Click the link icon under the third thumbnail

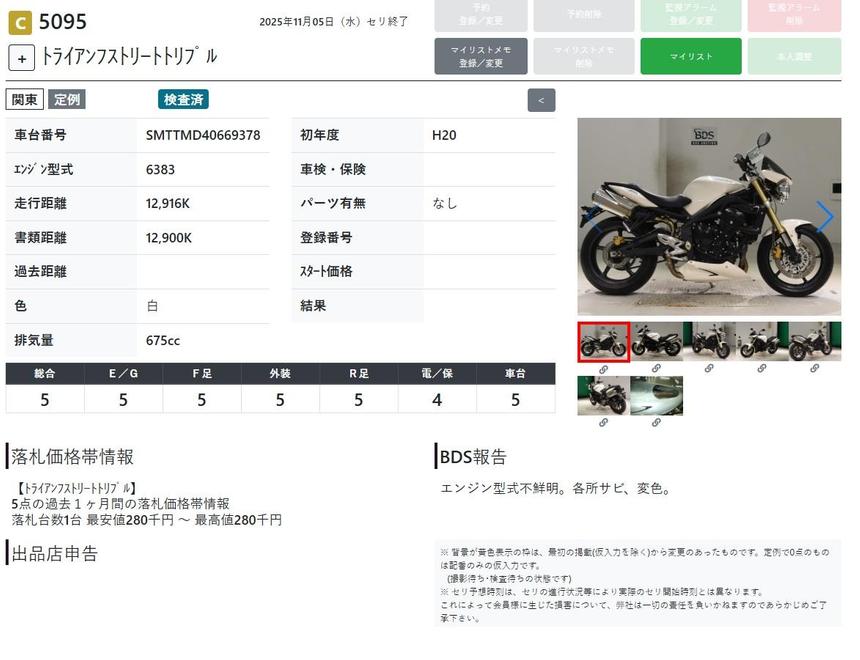point(709,369)
